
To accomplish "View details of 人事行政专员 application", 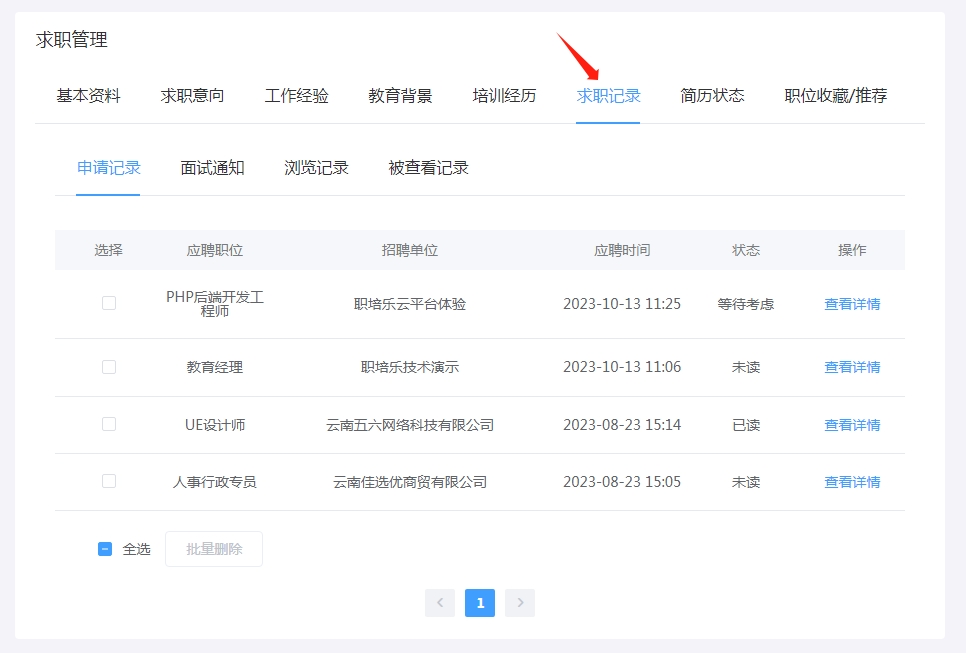I will tap(852, 482).
